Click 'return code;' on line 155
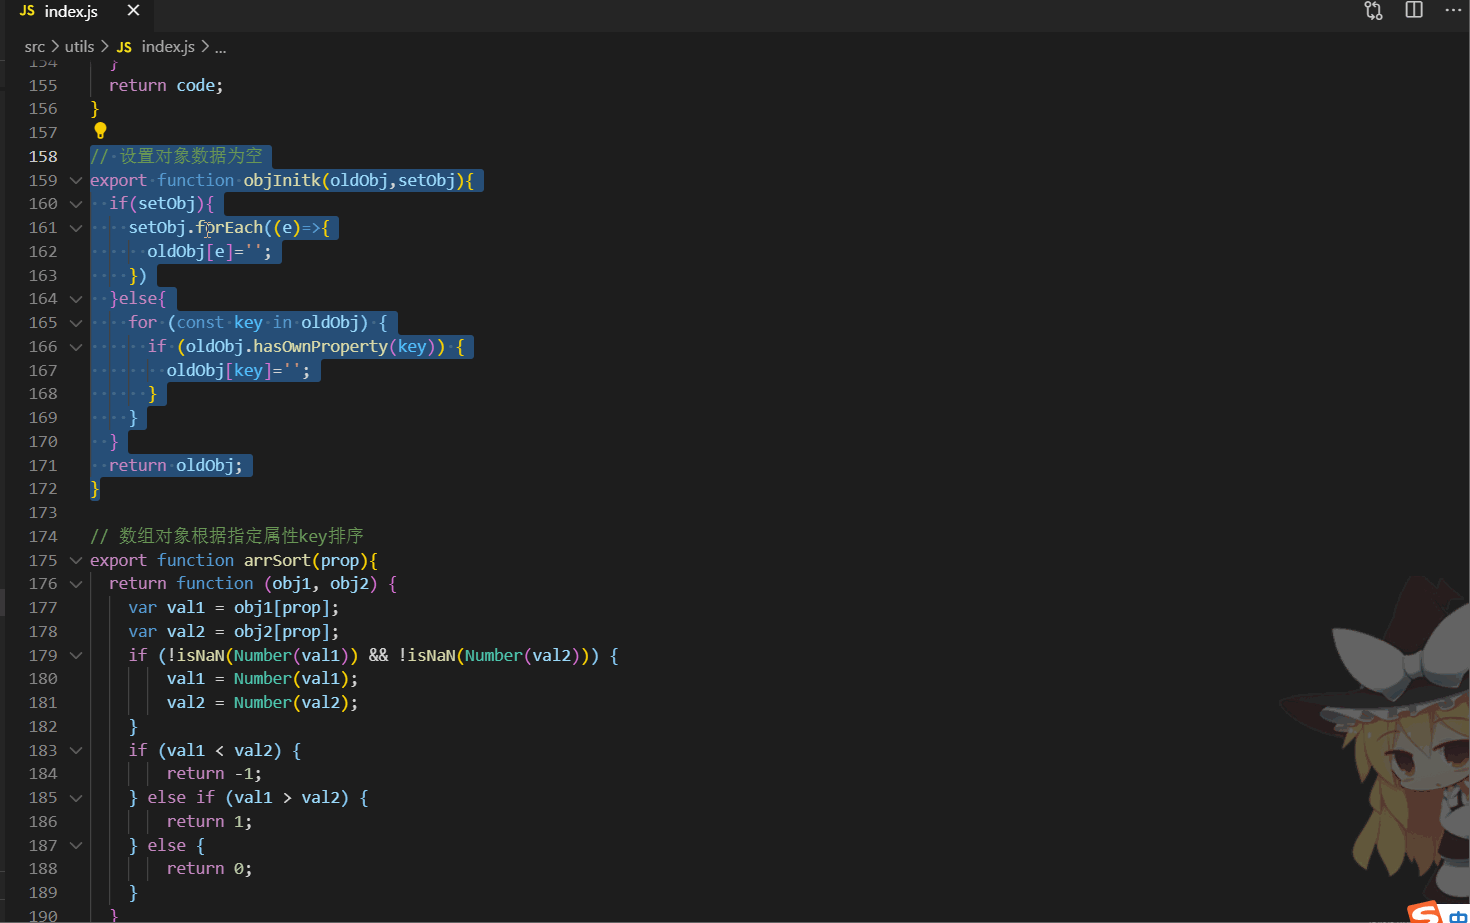The width and height of the screenshot is (1470, 923). tap(166, 85)
